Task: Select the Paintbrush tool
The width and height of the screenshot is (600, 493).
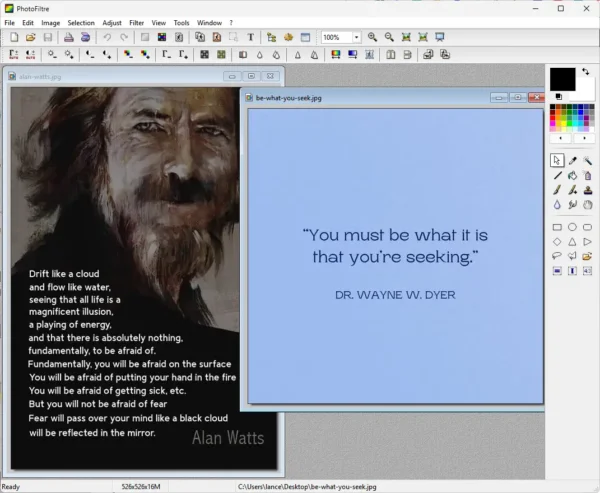Action: coord(557,190)
